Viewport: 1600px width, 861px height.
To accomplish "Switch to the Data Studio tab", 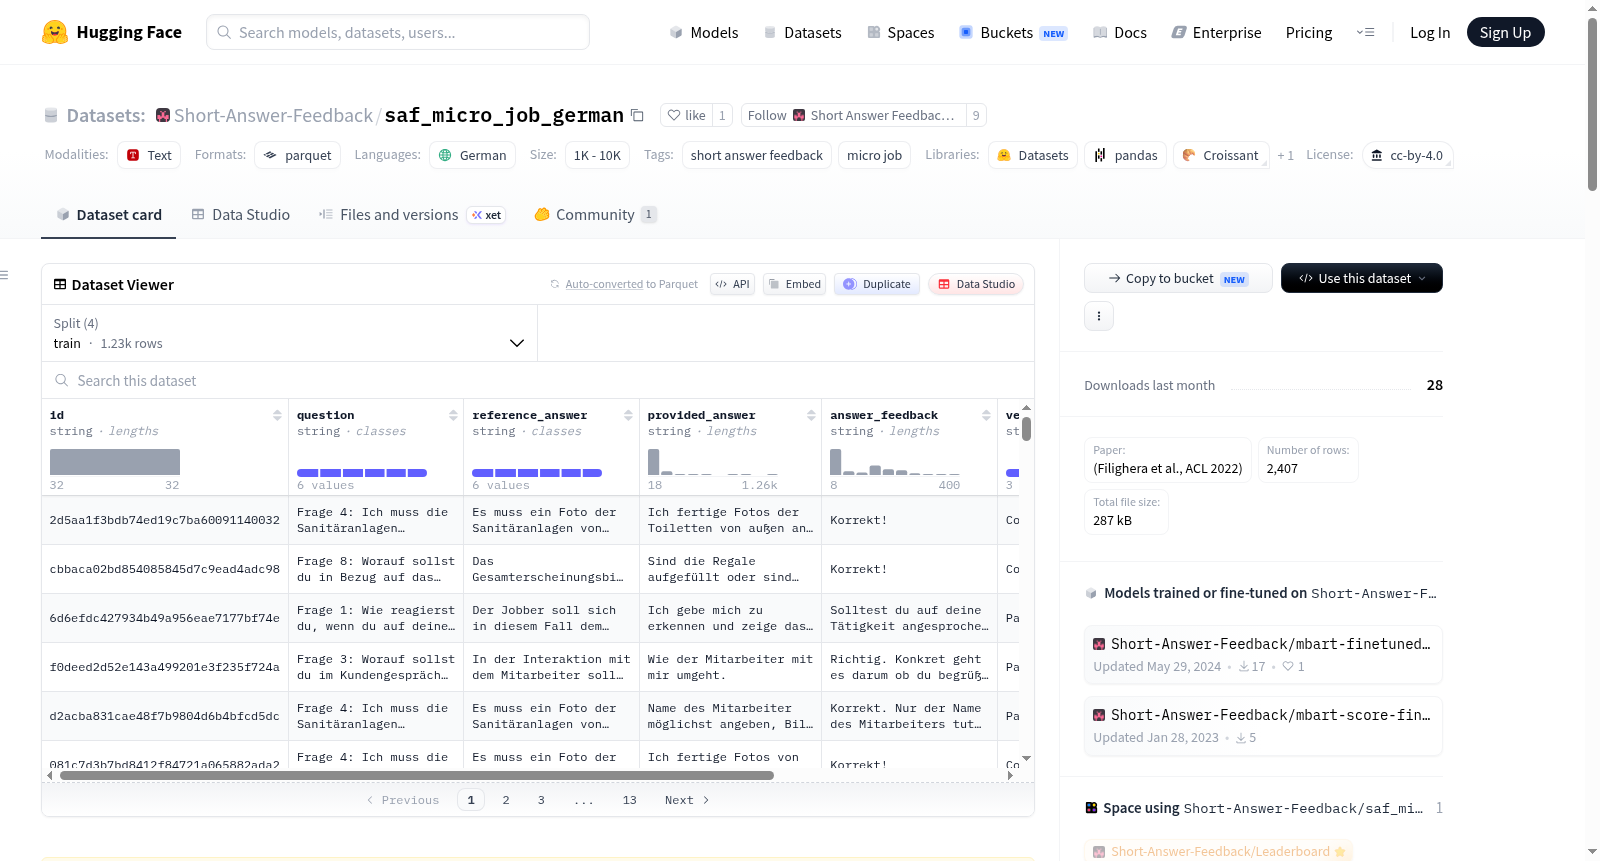I will pos(241,214).
